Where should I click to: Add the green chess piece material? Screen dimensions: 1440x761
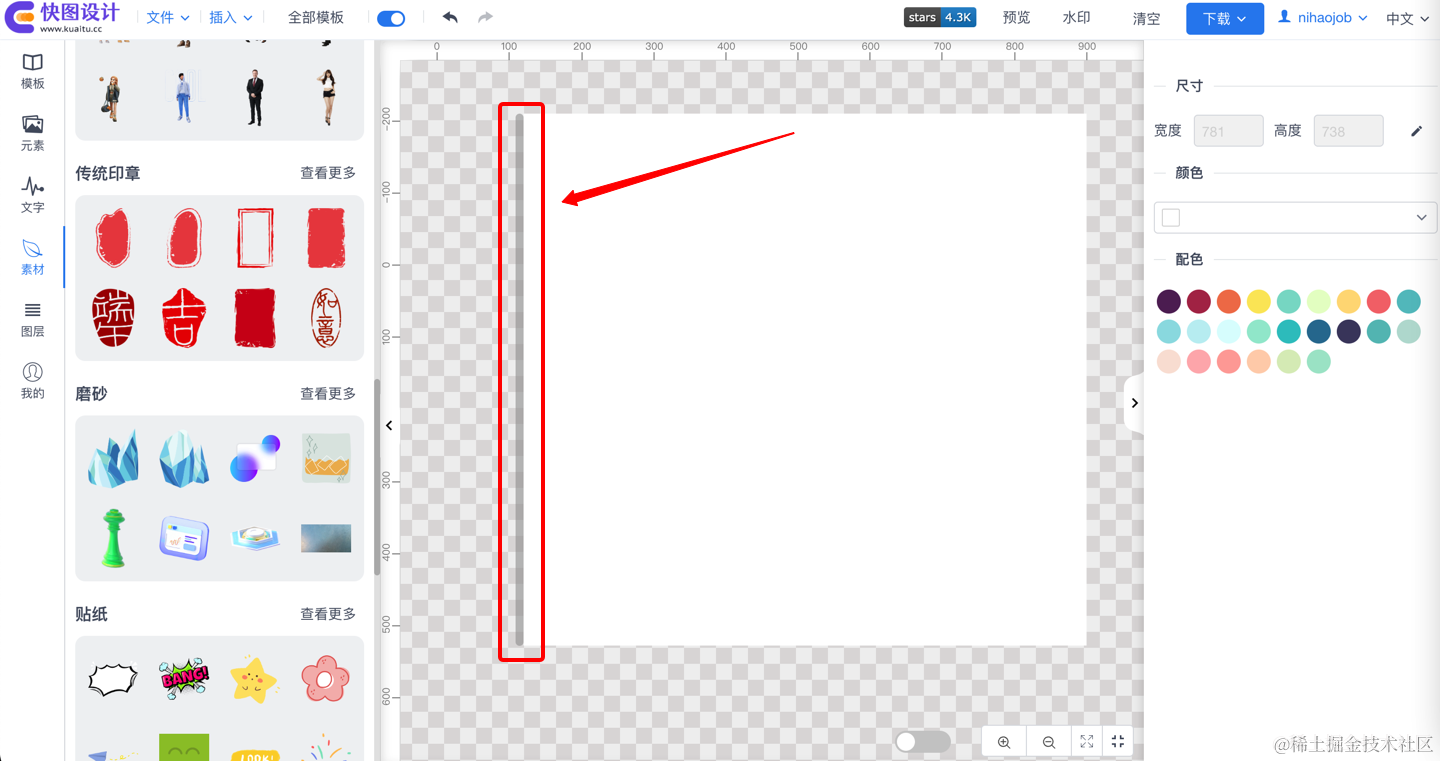pyautogui.click(x=113, y=538)
